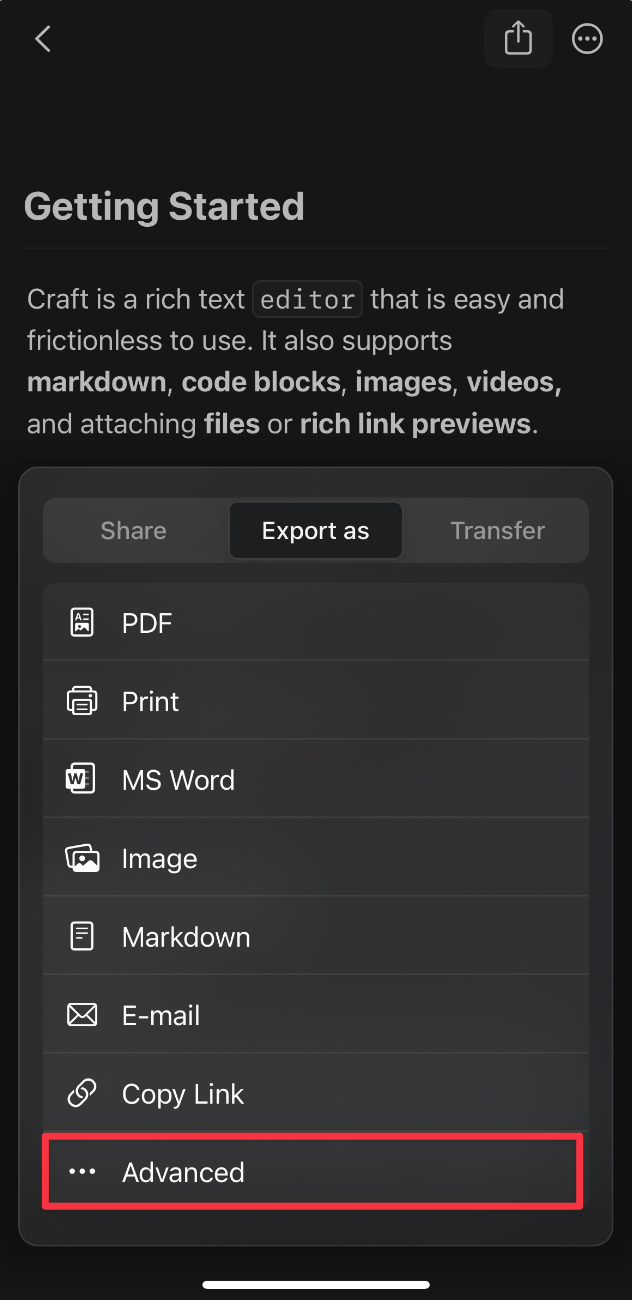This screenshot has width=632, height=1300.
Task: Switch to the Share tab
Action: point(133,530)
